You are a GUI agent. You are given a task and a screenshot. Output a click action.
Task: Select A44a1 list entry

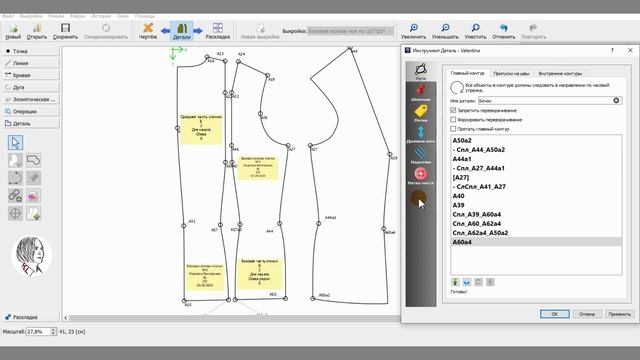[536, 159]
